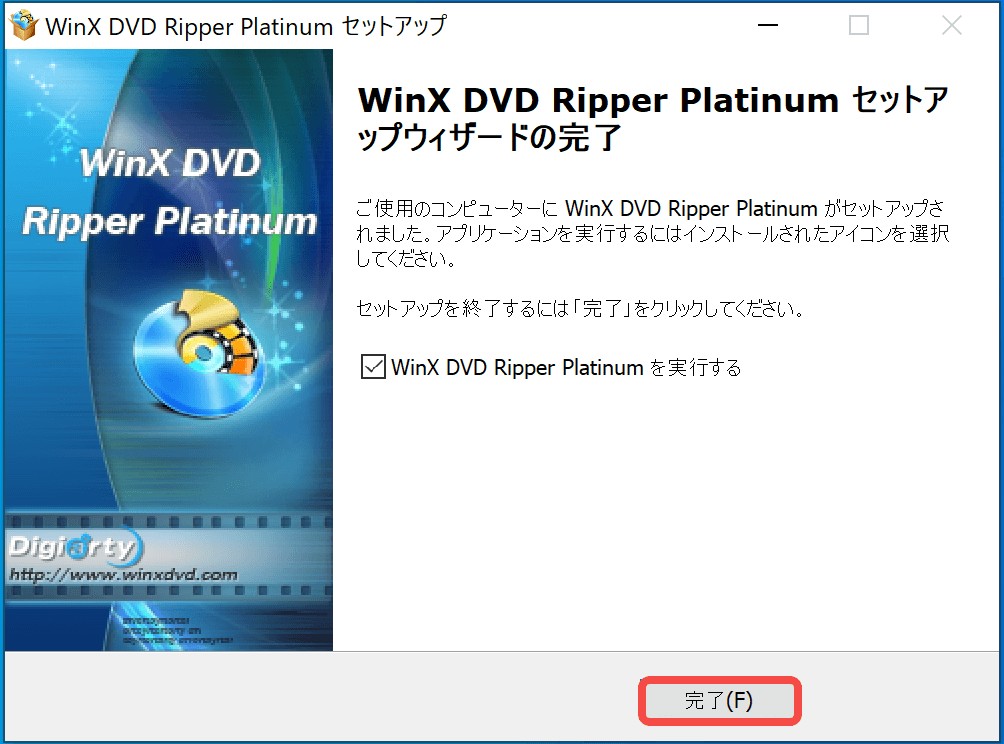Click the セットアップウィザードの完了 heading
This screenshot has height=744, width=1004.
pos(653,118)
